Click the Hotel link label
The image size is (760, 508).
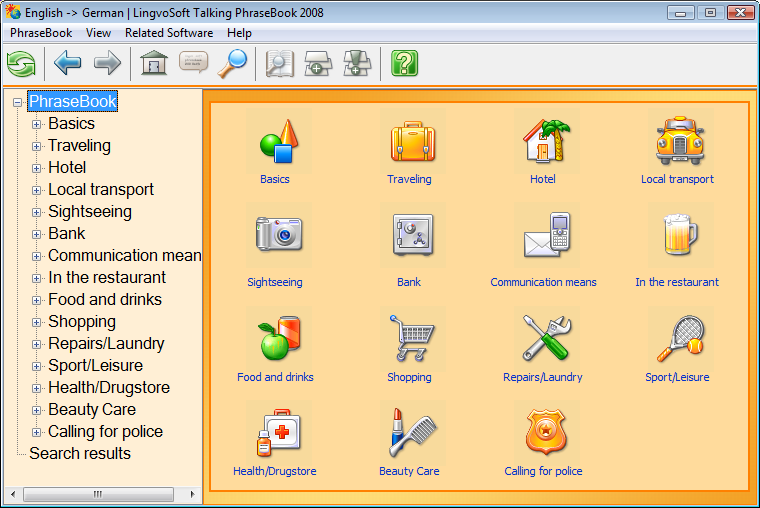pyautogui.click(x=543, y=179)
